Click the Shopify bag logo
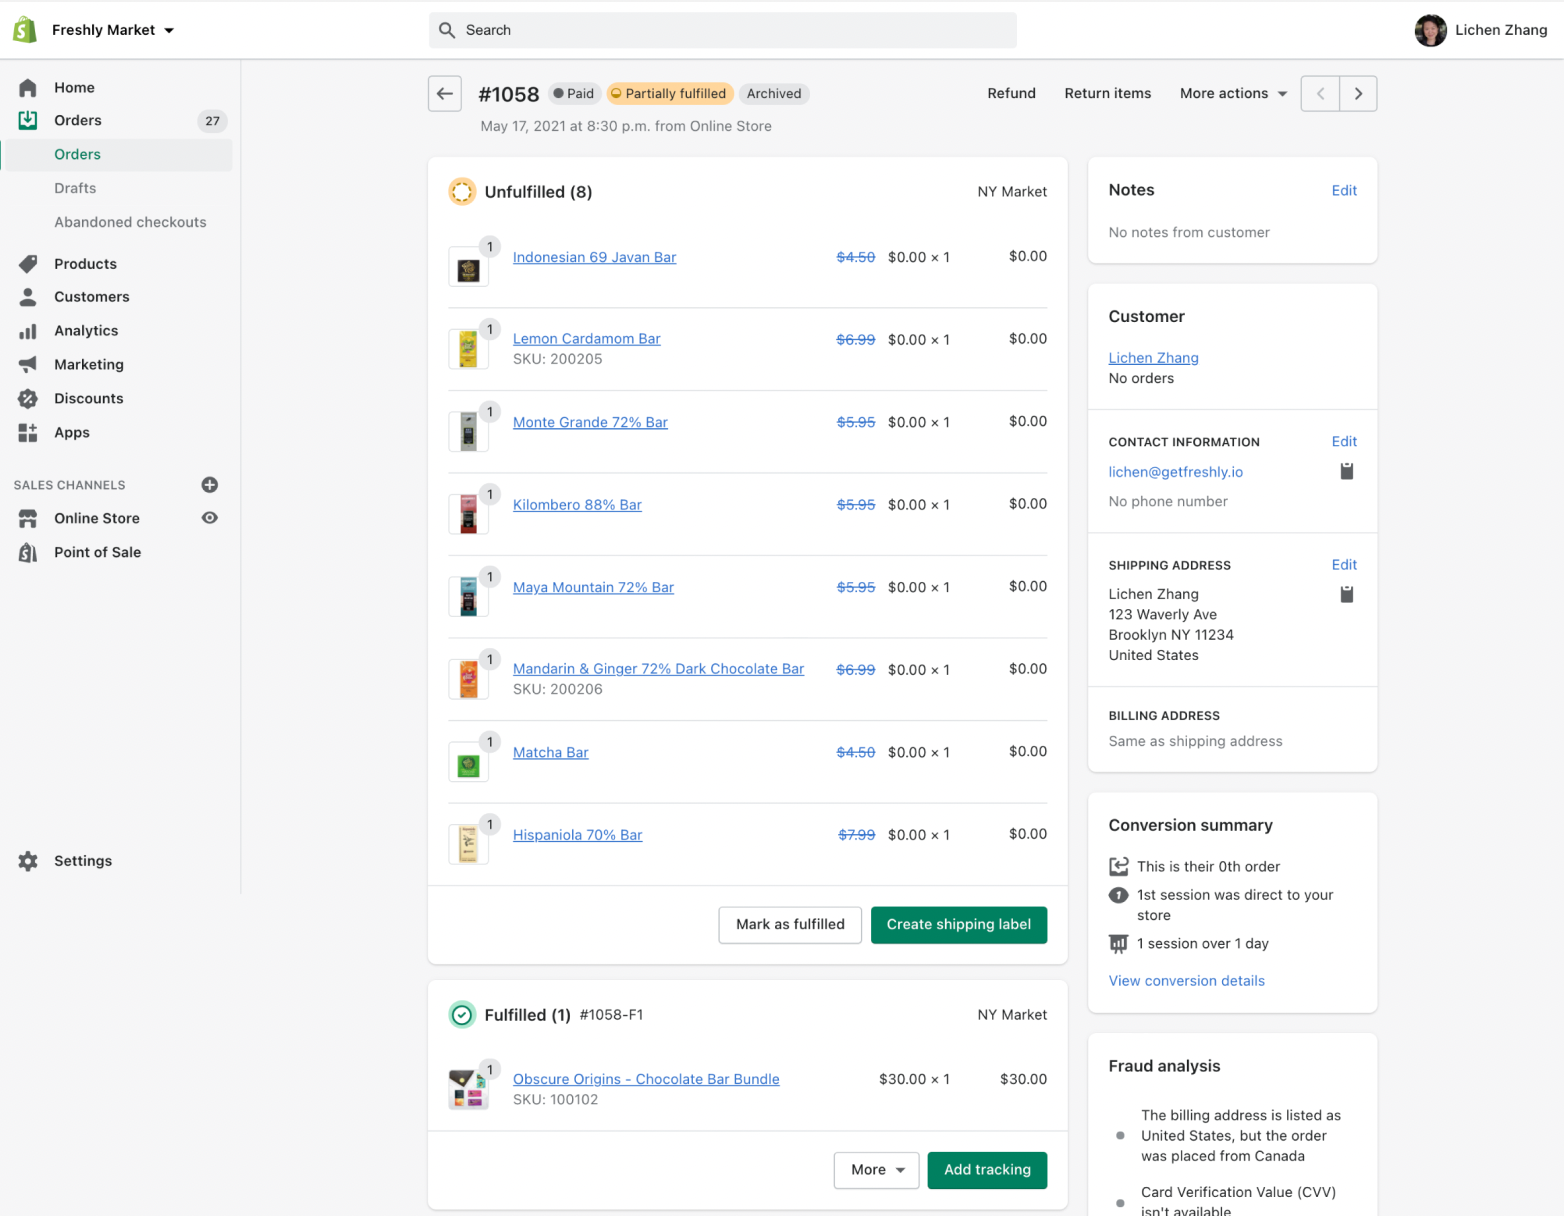Viewport: 1564px width, 1216px height. 25,30
